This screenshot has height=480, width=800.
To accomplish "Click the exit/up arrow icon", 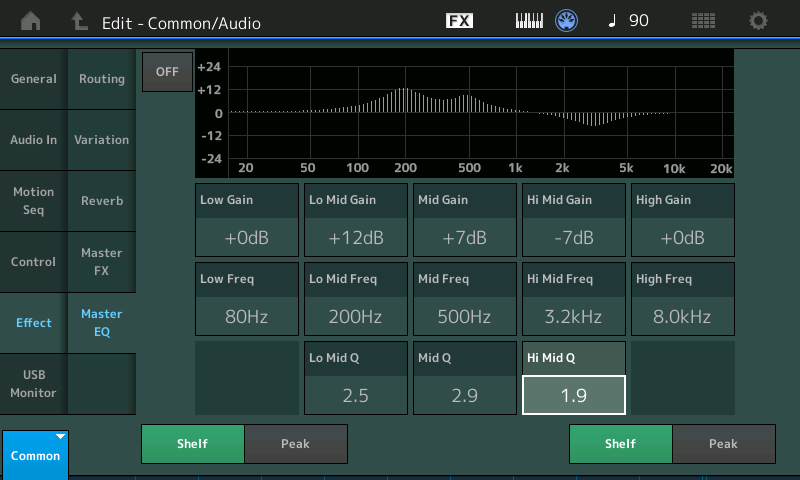I will tap(79, 21).
